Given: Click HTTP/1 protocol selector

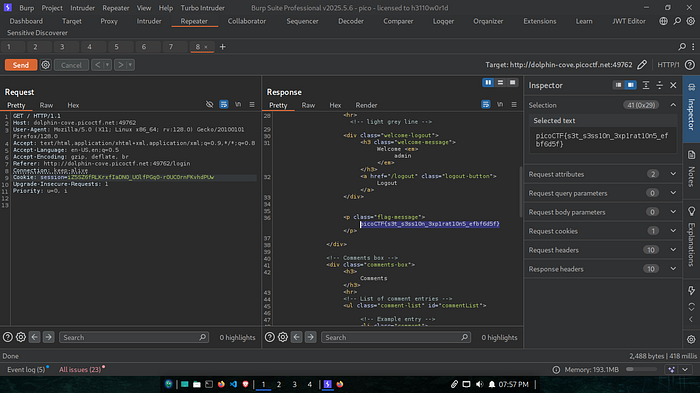Looking at the screenshot, I should [668, 65].
